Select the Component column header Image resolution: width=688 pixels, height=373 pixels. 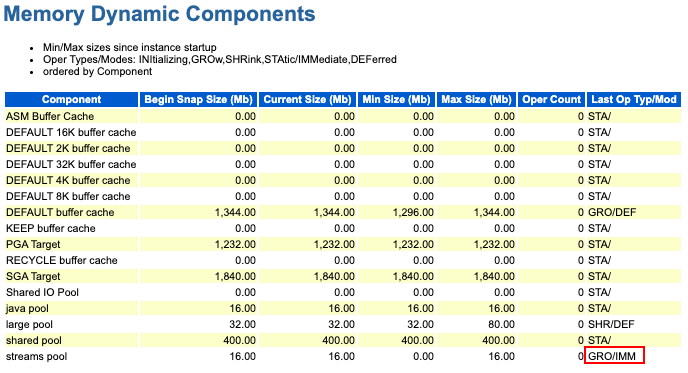(x=72, y=100)
